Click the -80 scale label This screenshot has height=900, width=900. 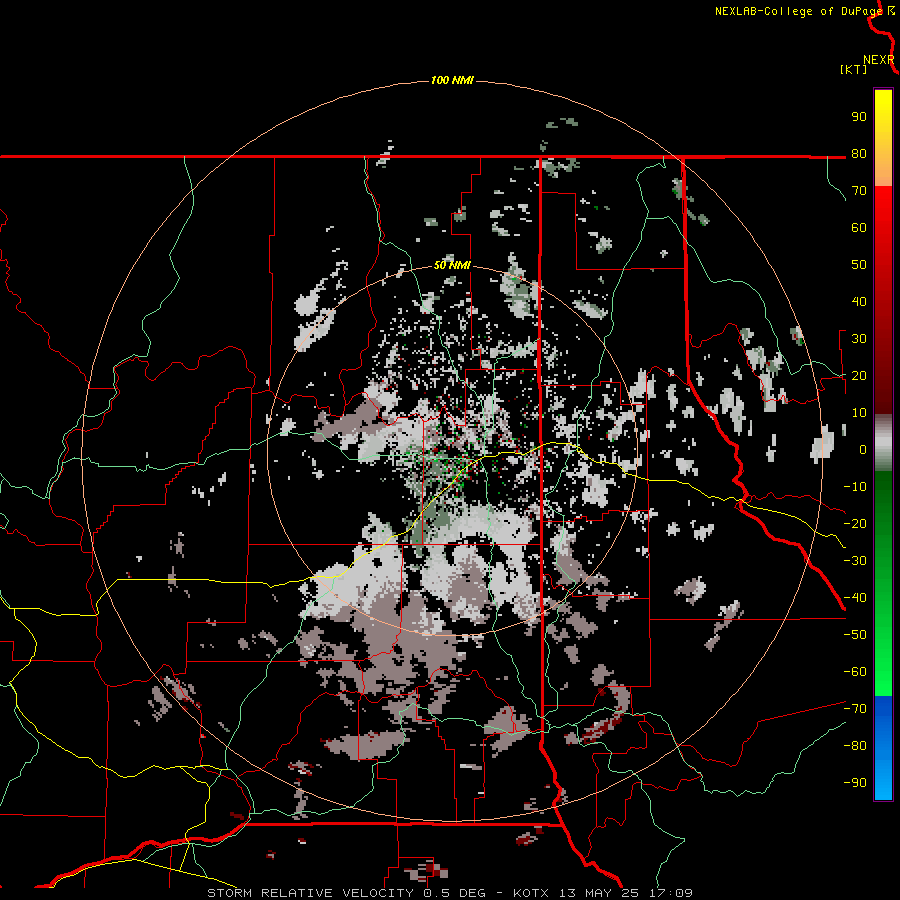pyautogui.click(x=855, y=746)
